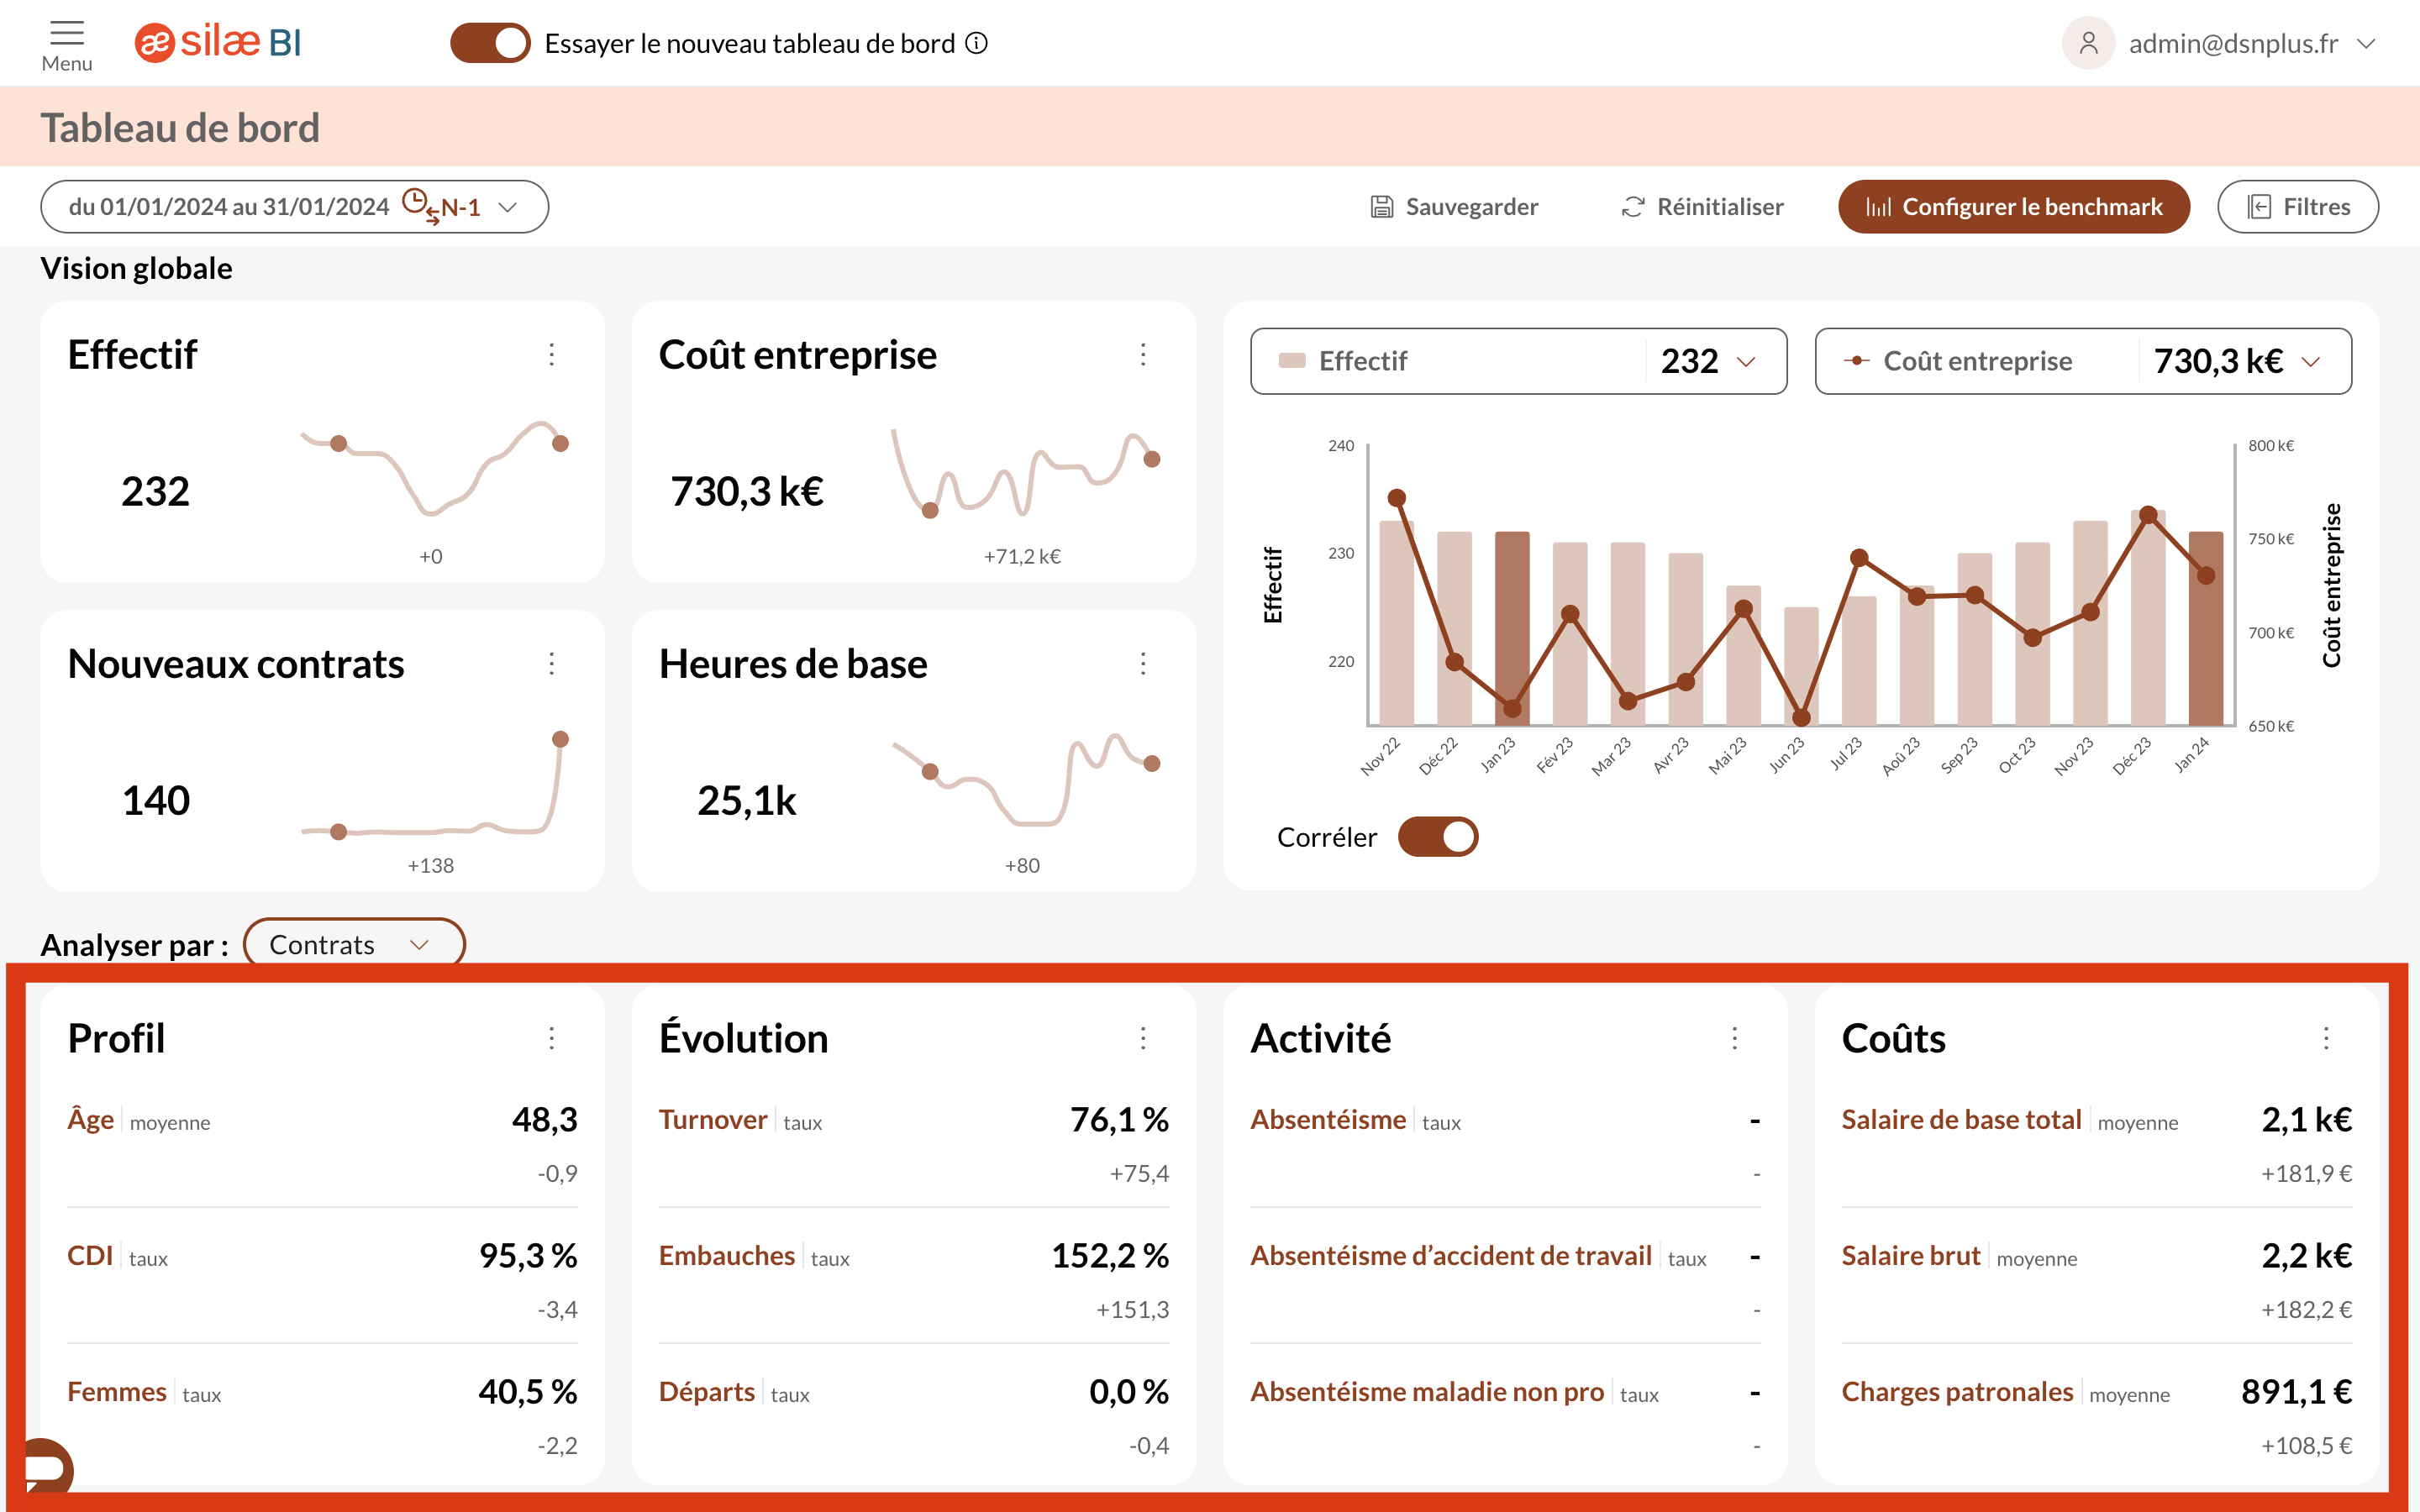The width and height of the screenshot is (2420, 1512).
Task: Open the Activité card three-dot menu
Action: (x=1735, y=1038)
